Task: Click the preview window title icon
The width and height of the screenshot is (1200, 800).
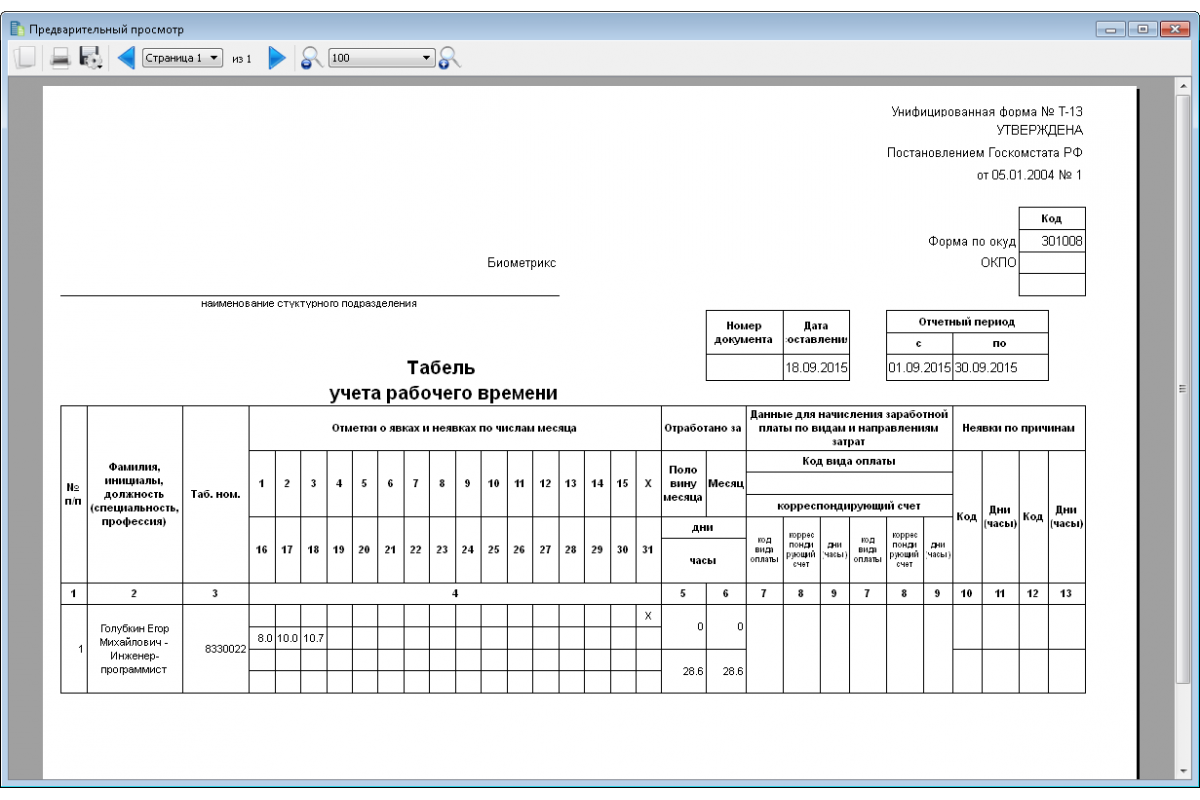Action: [x=16, y=29]
